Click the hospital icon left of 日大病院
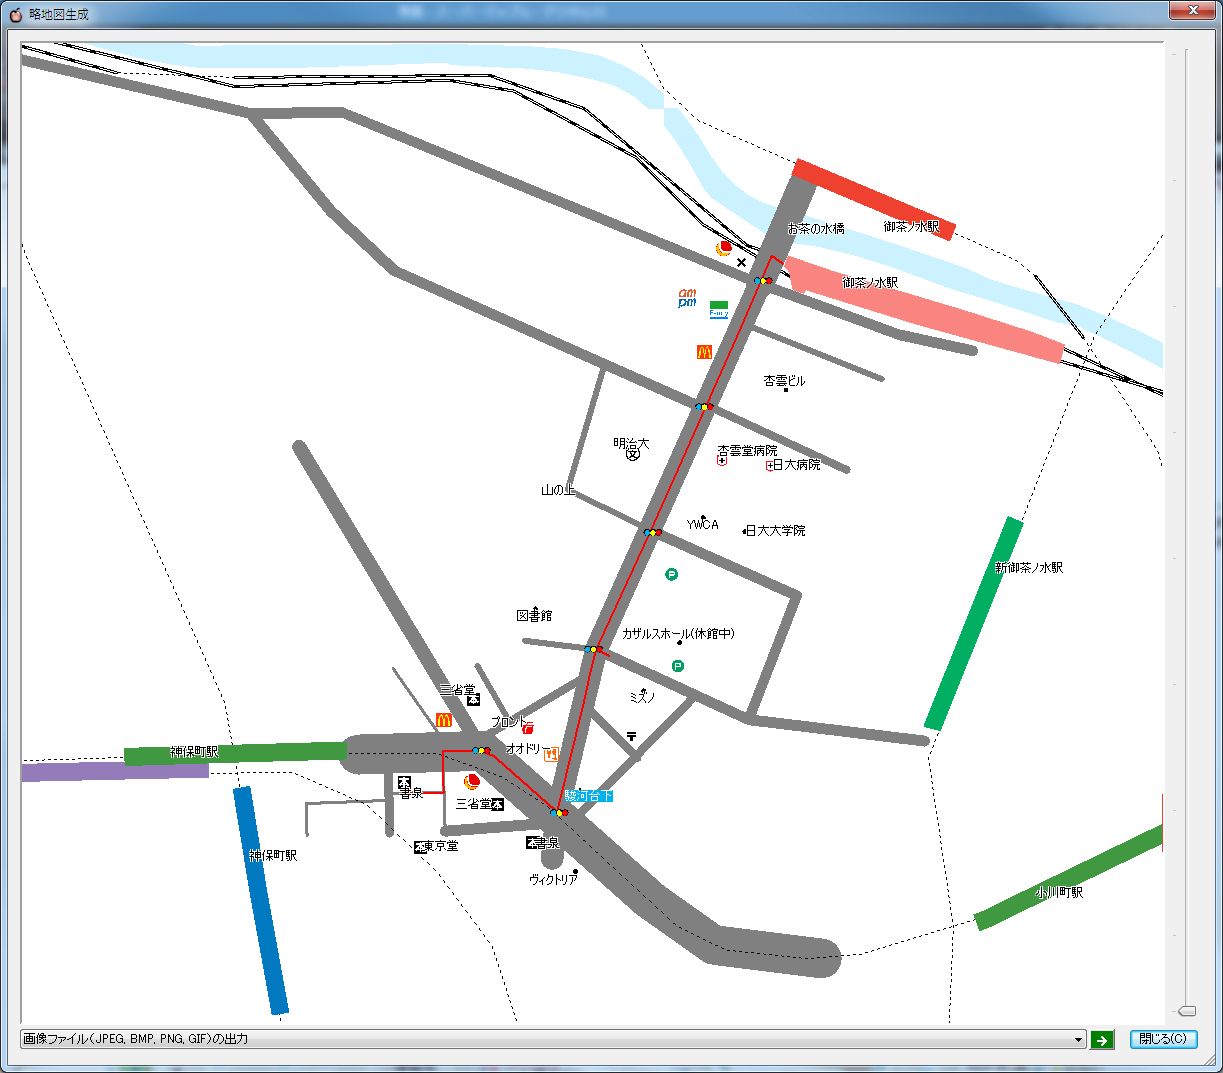 click(770, 466)
